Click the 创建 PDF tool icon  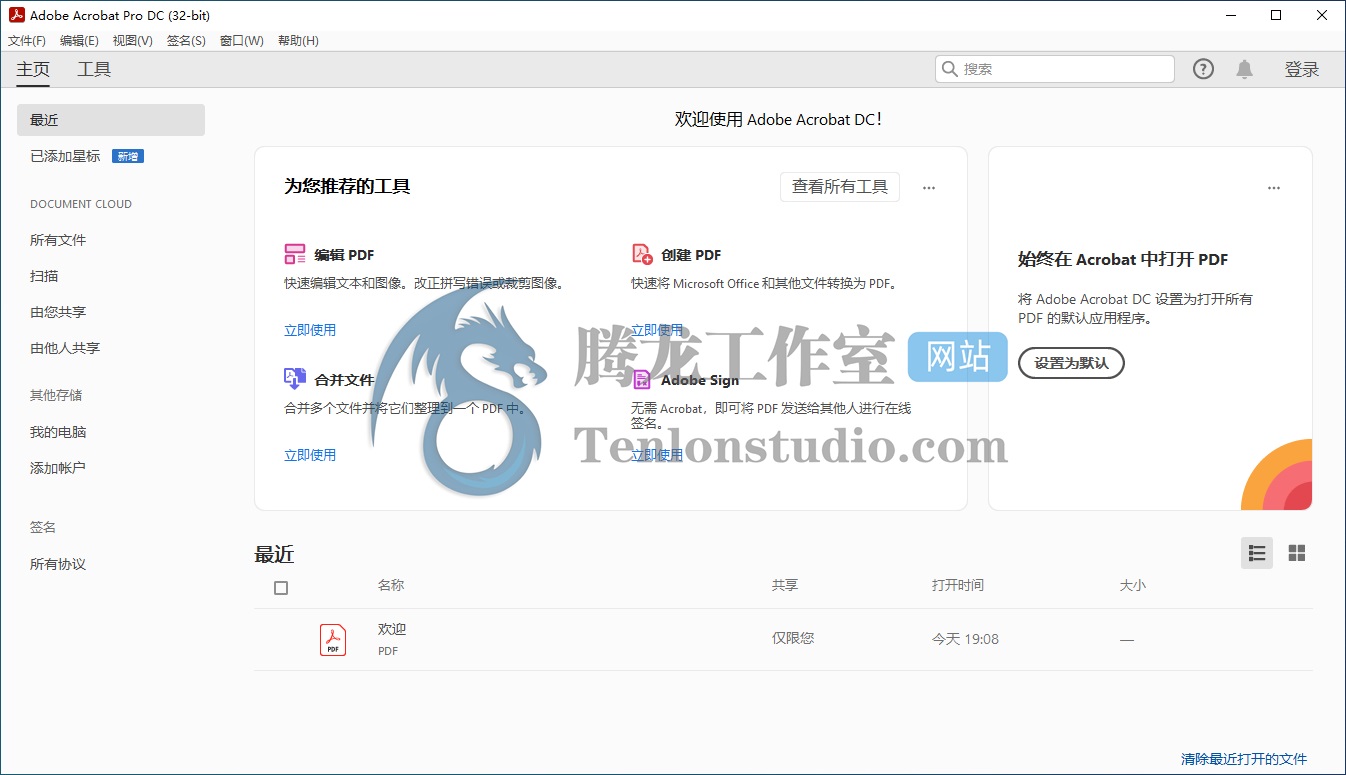click(642, 254)
